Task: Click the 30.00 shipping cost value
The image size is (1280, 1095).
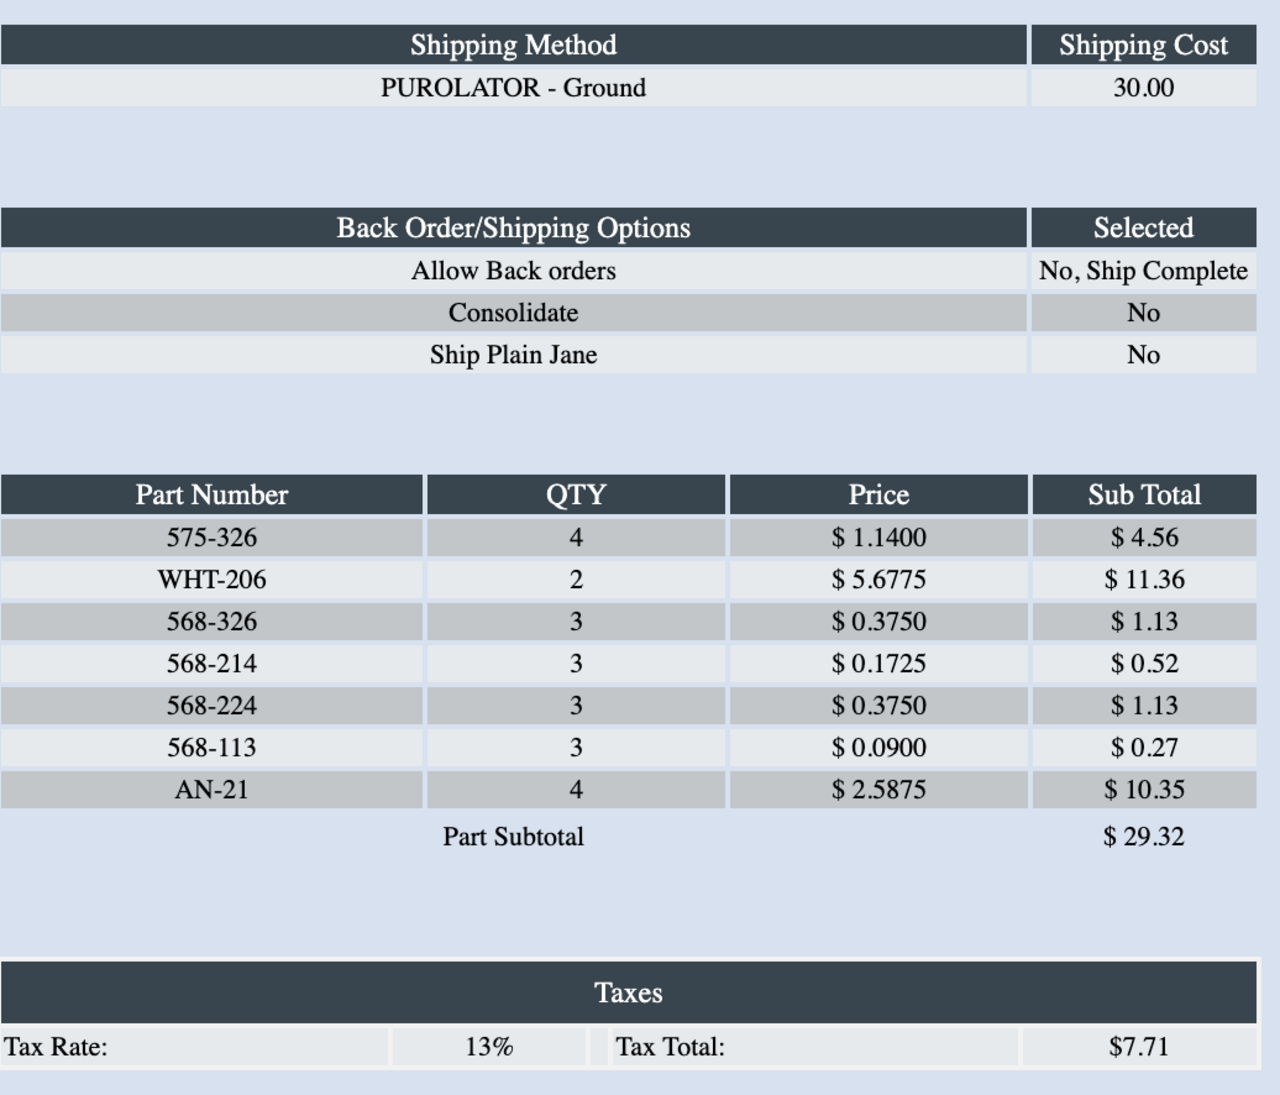Action: (1143, 88)
